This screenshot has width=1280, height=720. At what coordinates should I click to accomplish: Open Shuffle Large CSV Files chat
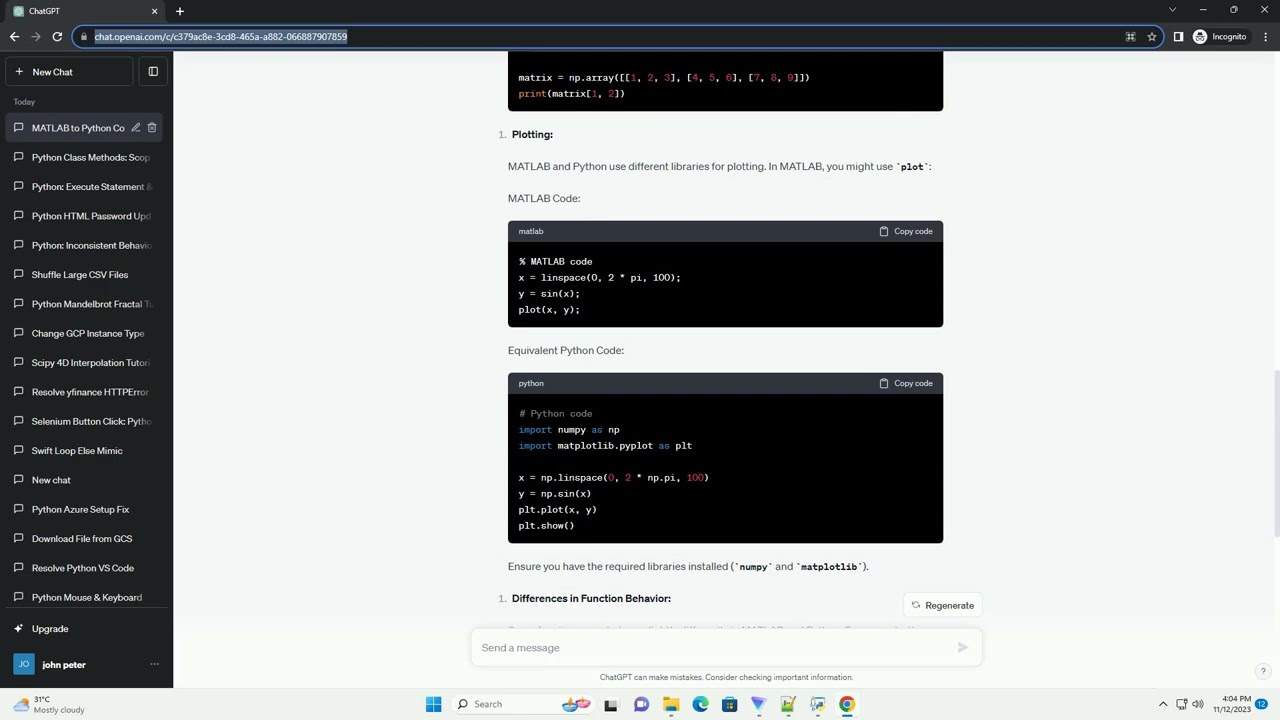(86, 275)
